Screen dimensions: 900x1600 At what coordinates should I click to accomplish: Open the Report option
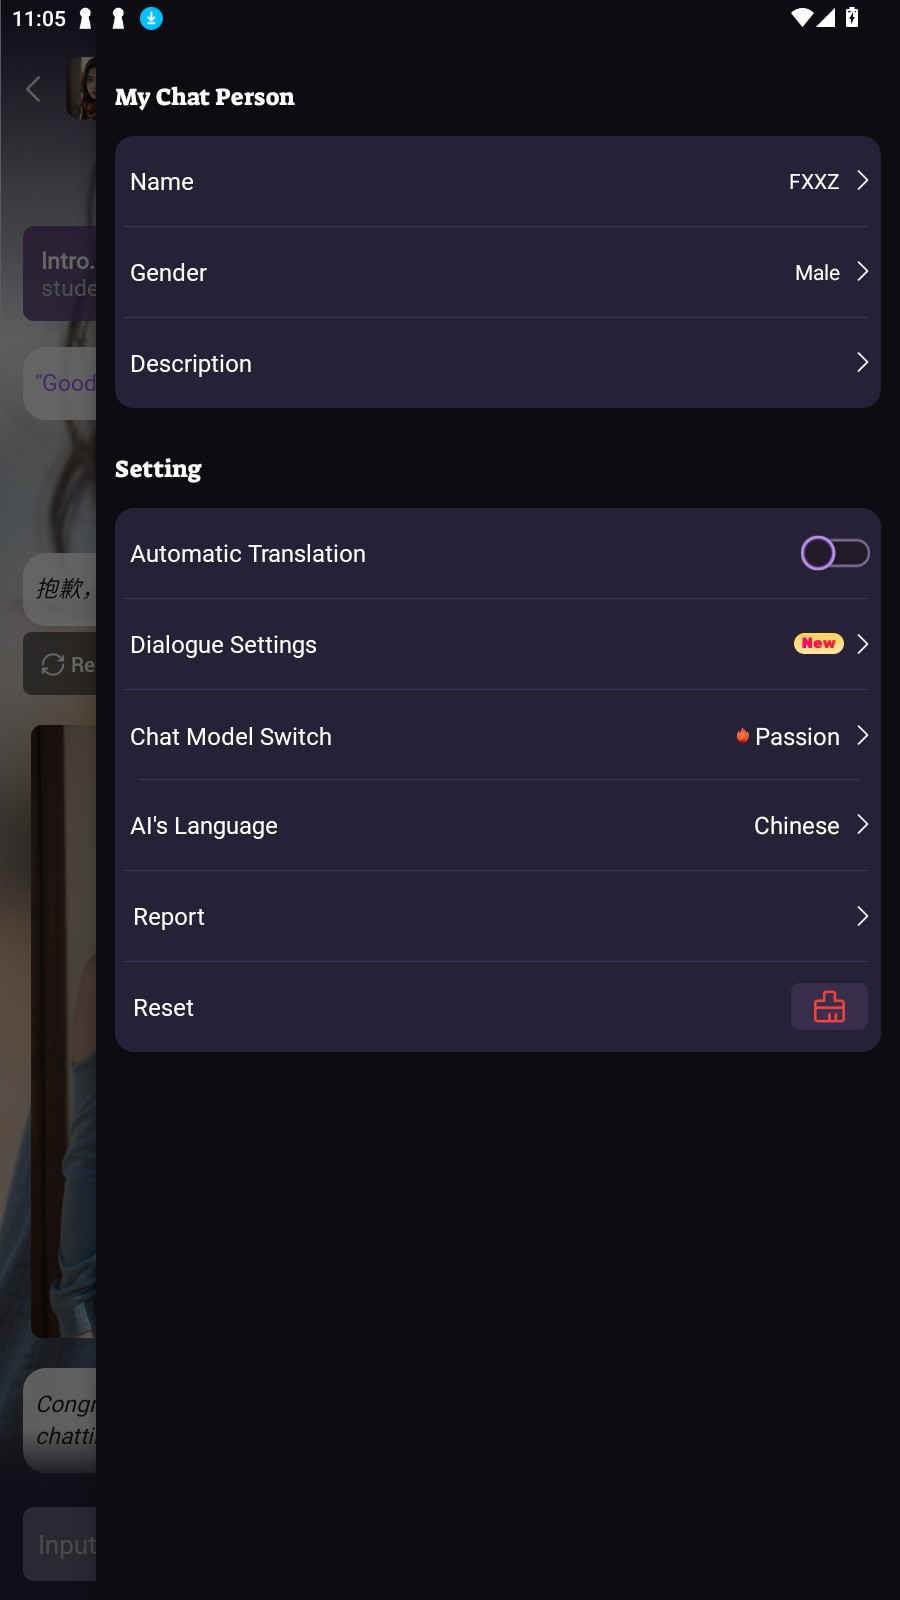click(x=169, y=917)
